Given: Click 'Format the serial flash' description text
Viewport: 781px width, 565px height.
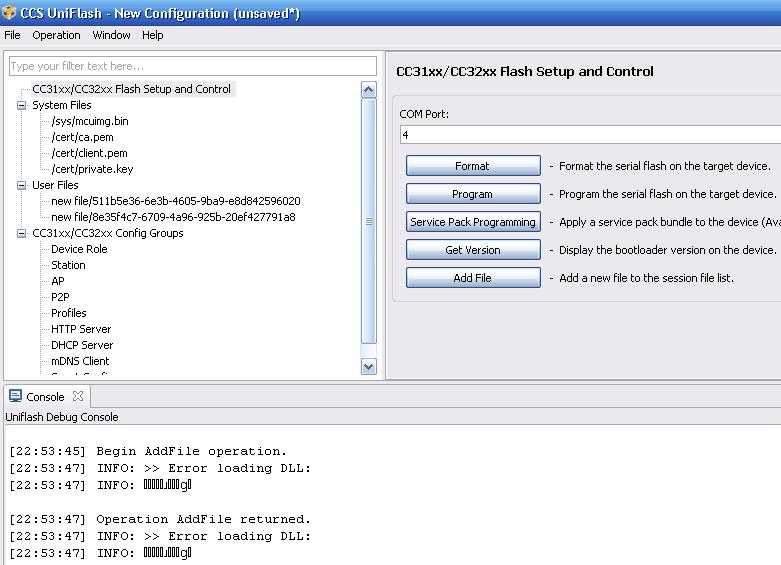Looking at the screenshot, I should tap(664, 166).
